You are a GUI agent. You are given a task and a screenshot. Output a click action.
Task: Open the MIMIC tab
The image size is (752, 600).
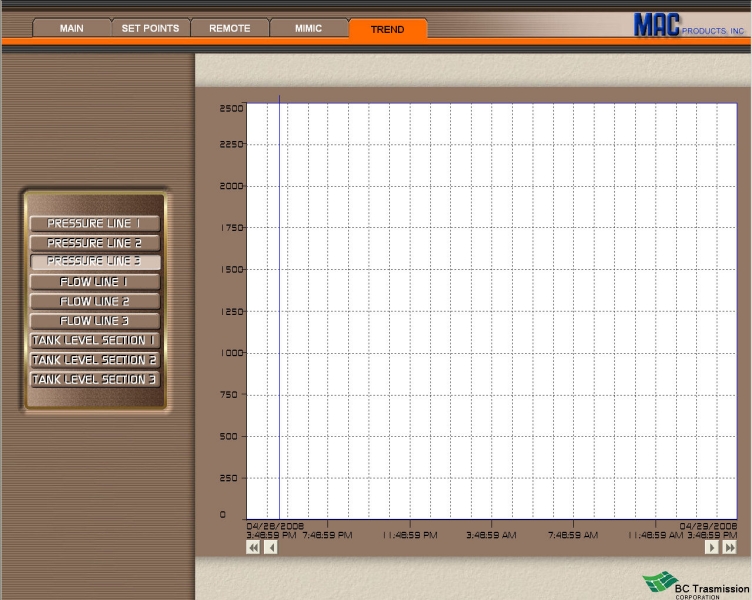tap(308, 28)
